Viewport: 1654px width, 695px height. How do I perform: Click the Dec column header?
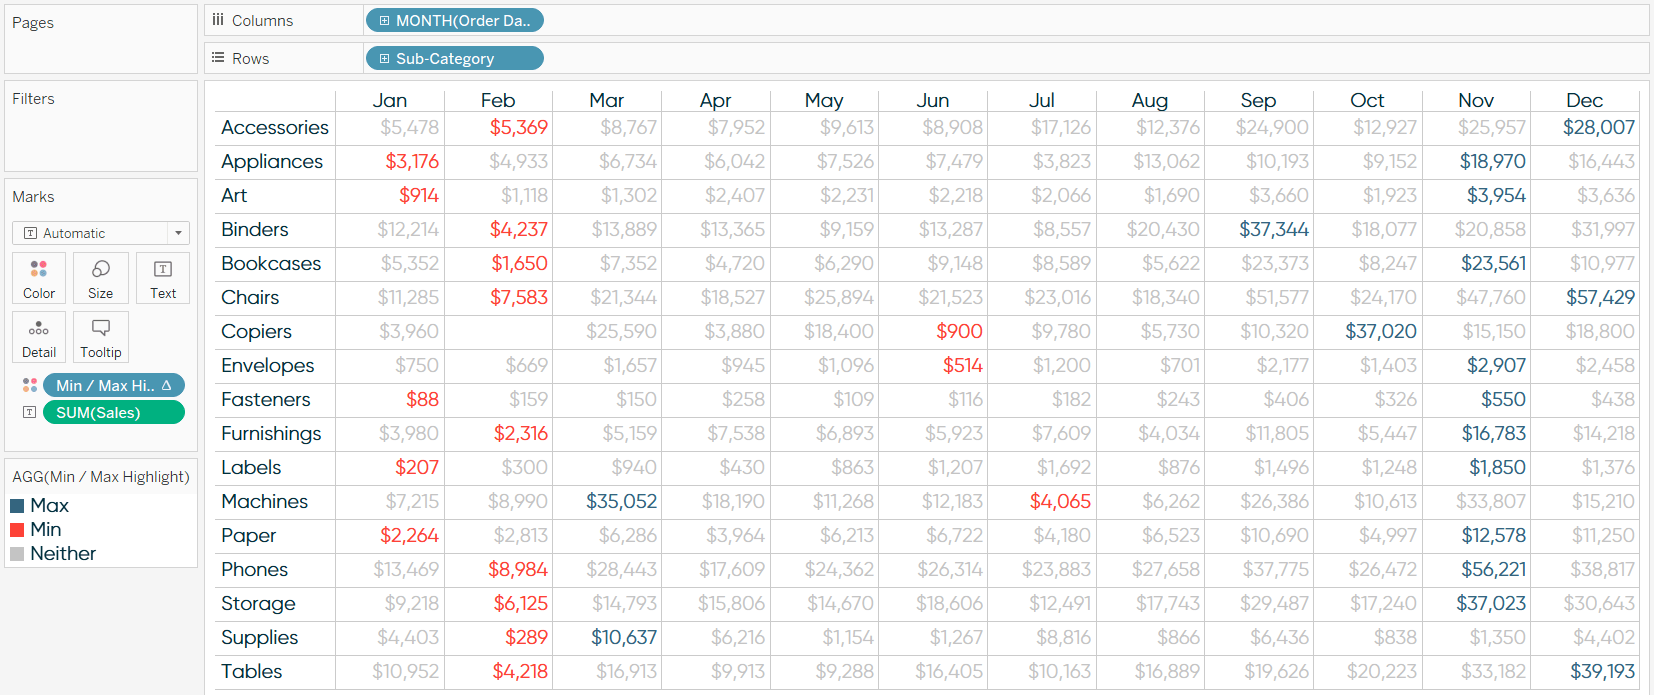pyautogui.click(x=1584, y=100)
